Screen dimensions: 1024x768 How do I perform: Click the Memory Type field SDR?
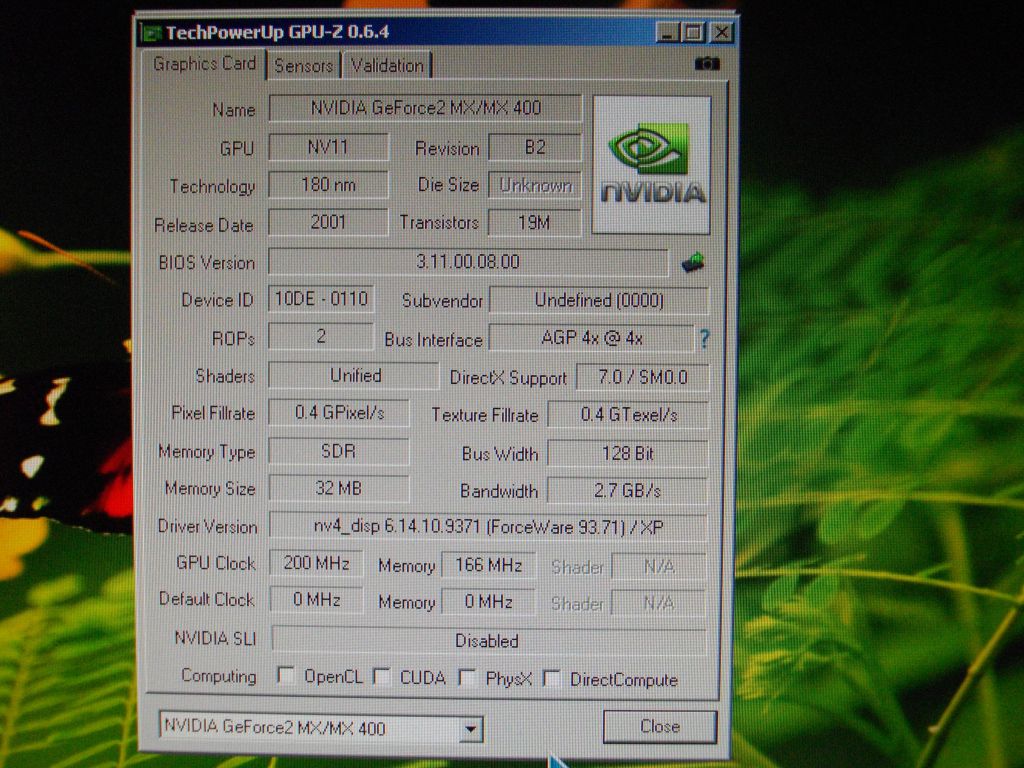(x=339, y=451)
